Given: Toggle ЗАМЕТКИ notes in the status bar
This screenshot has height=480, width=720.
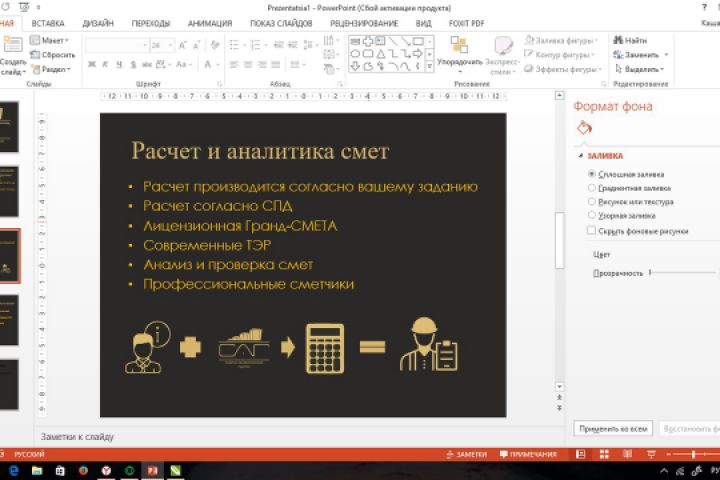Looking at the screenshot, I should point(466,454).
